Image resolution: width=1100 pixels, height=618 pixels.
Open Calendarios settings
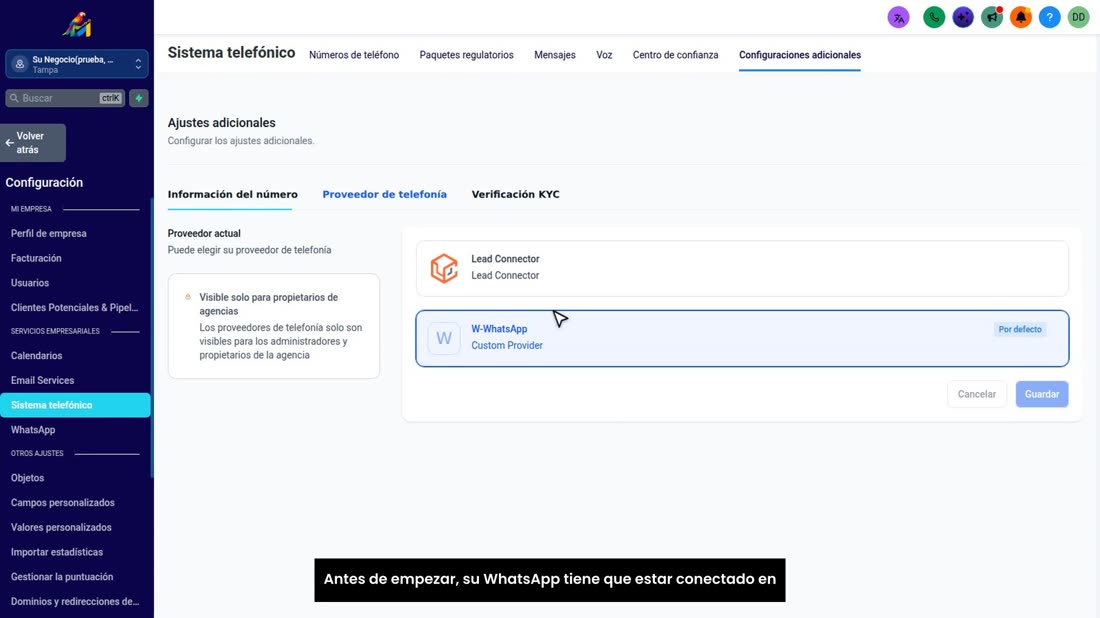tap(36, 356)
